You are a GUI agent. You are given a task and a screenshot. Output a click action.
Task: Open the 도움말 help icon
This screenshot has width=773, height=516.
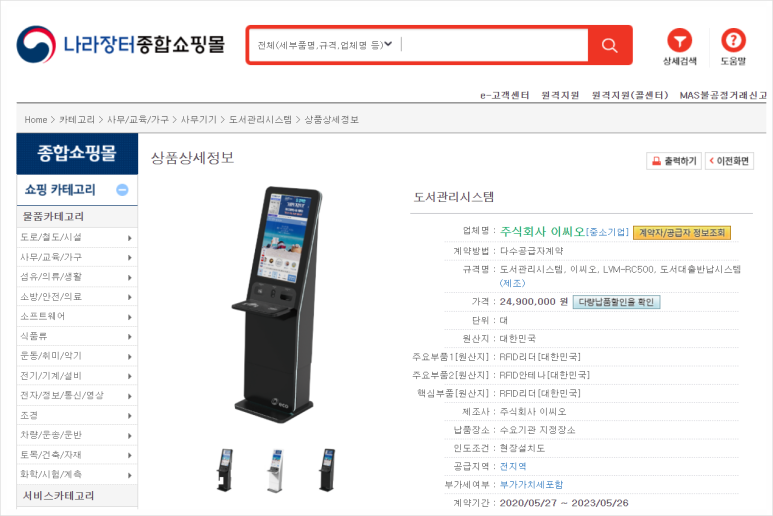click(733, 47)
